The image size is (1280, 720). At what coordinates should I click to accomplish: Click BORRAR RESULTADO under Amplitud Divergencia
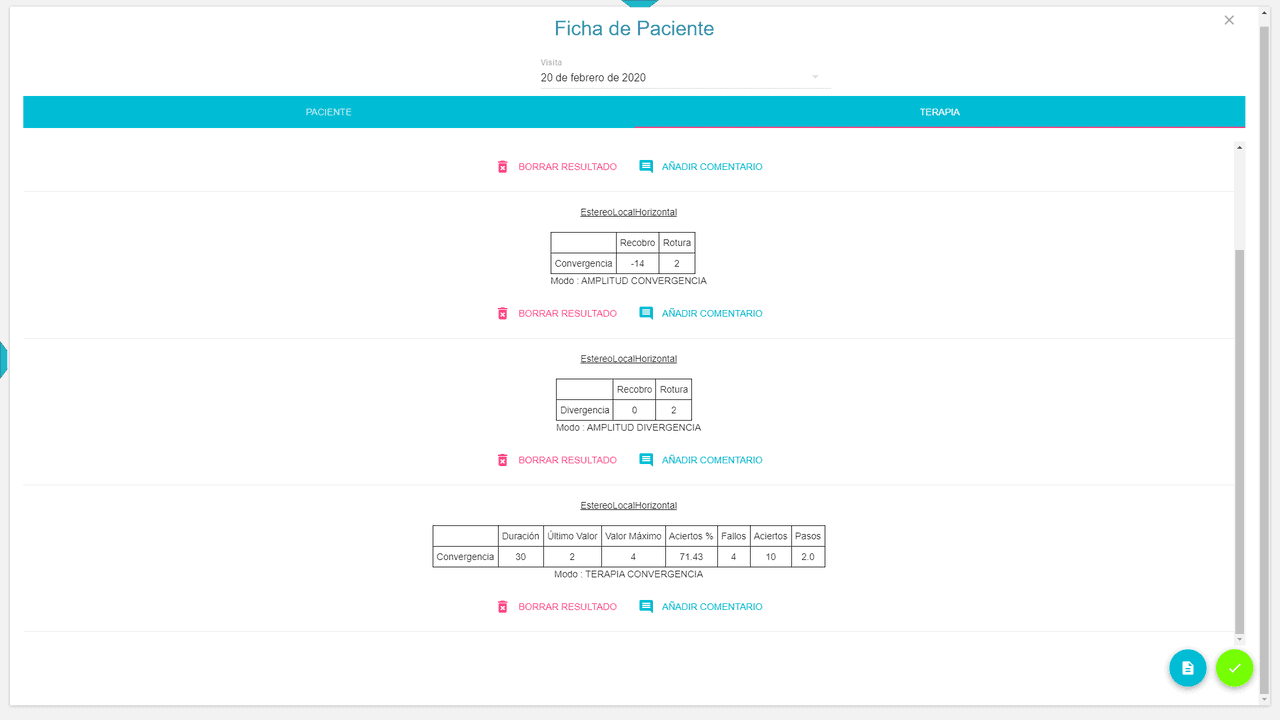567,460
